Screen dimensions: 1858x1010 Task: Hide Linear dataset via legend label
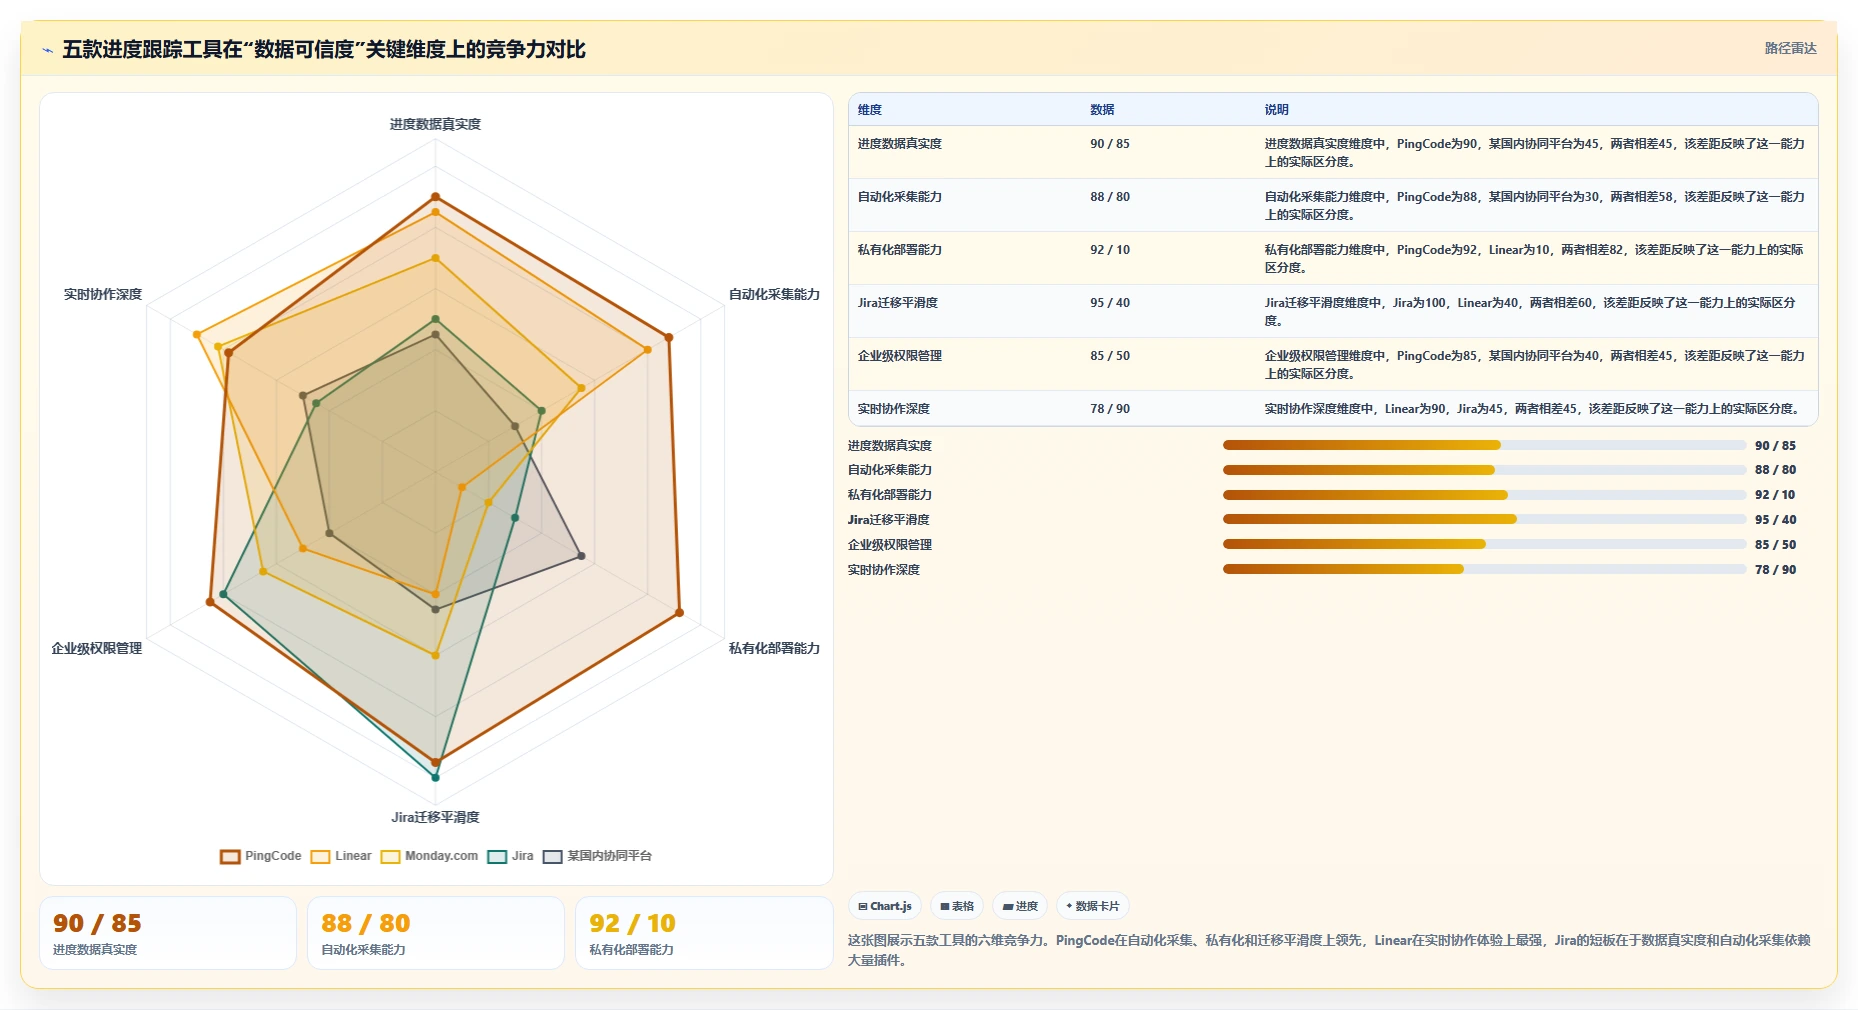click(353, 856)
